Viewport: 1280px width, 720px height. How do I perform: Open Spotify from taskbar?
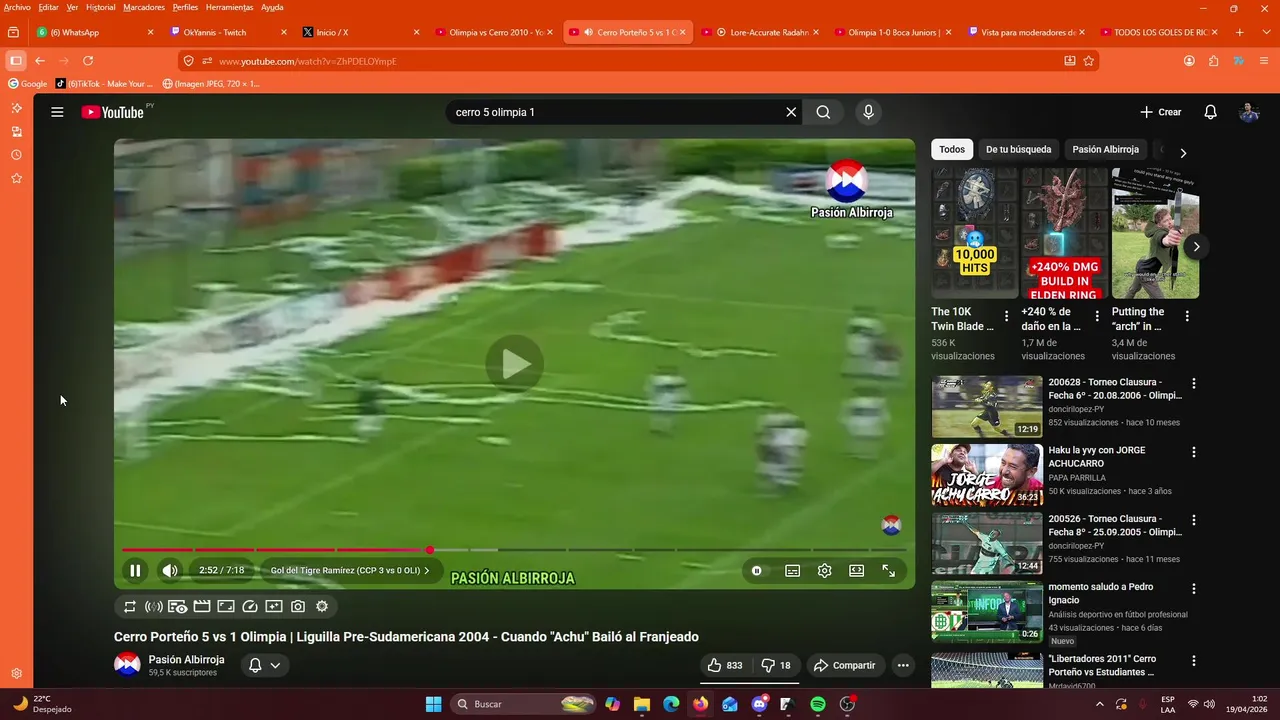pos(817,704)
